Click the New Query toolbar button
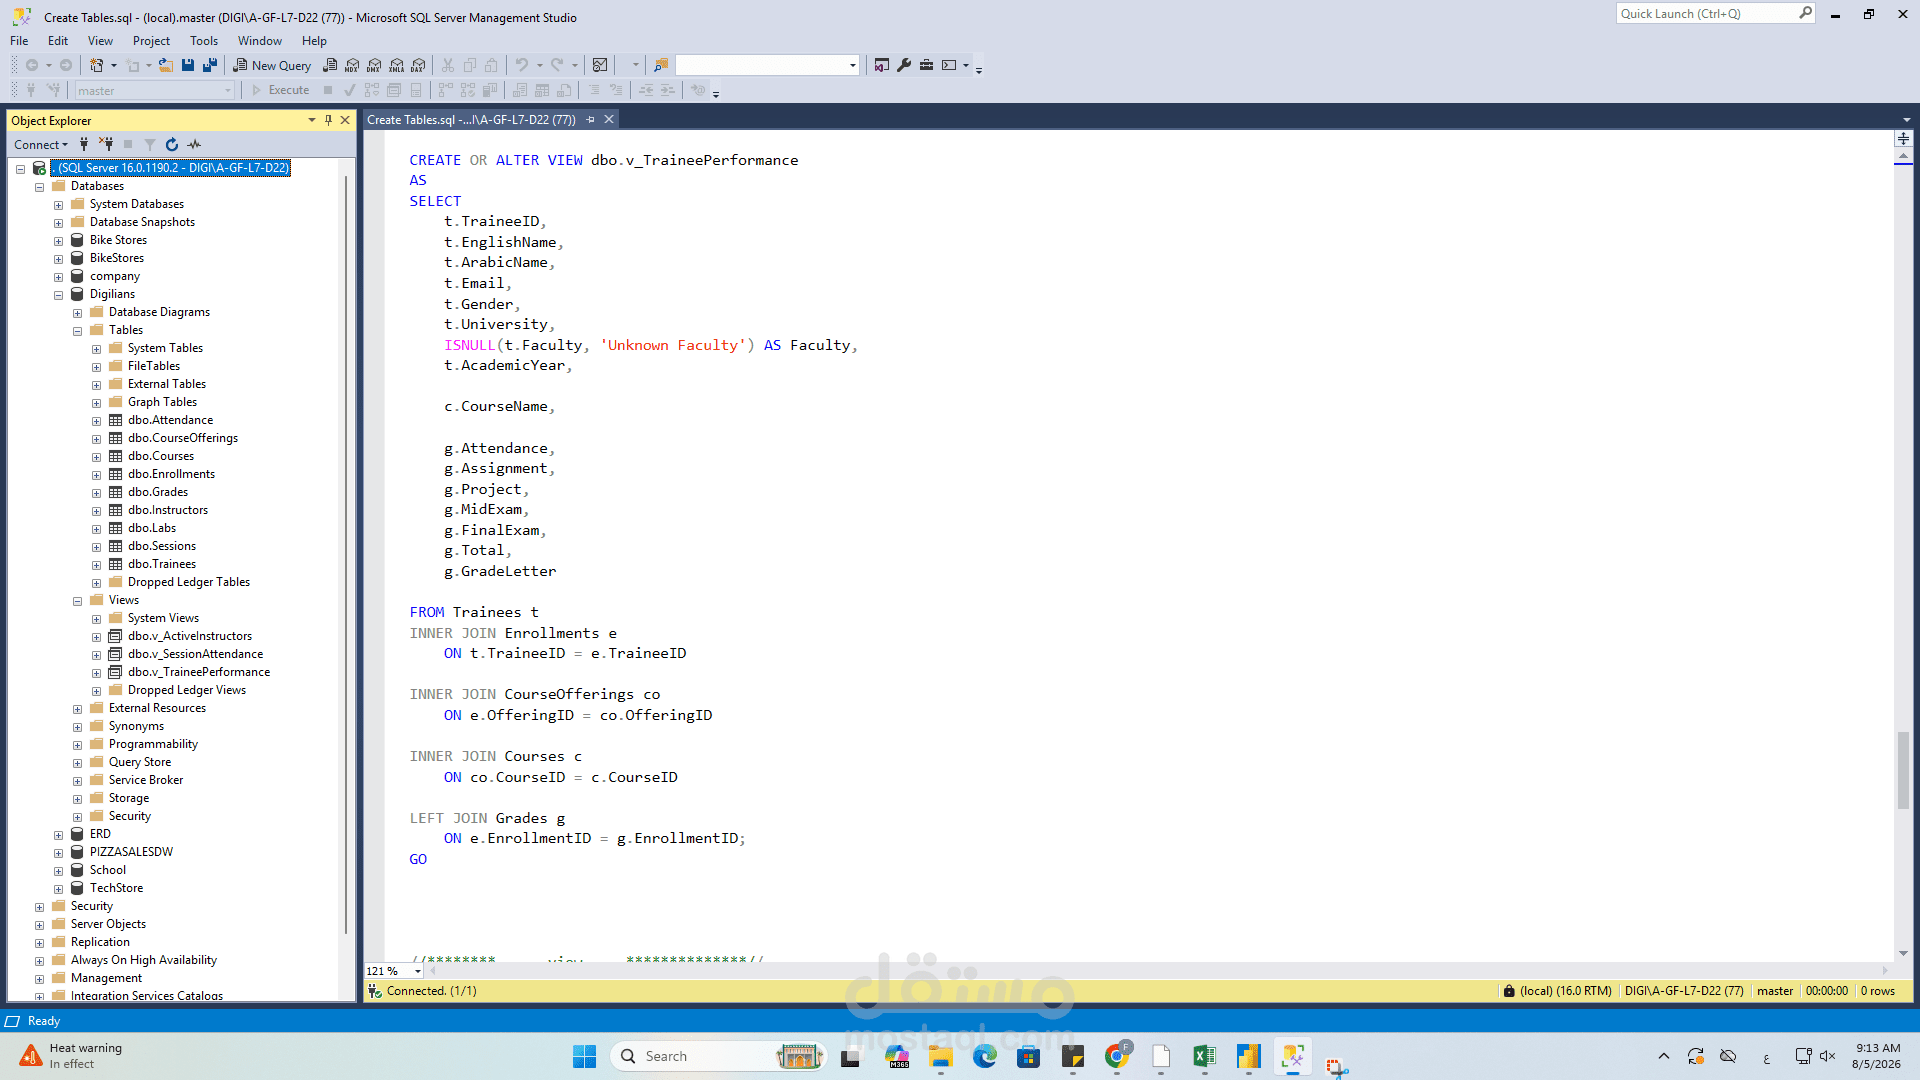 coord(272,65)
